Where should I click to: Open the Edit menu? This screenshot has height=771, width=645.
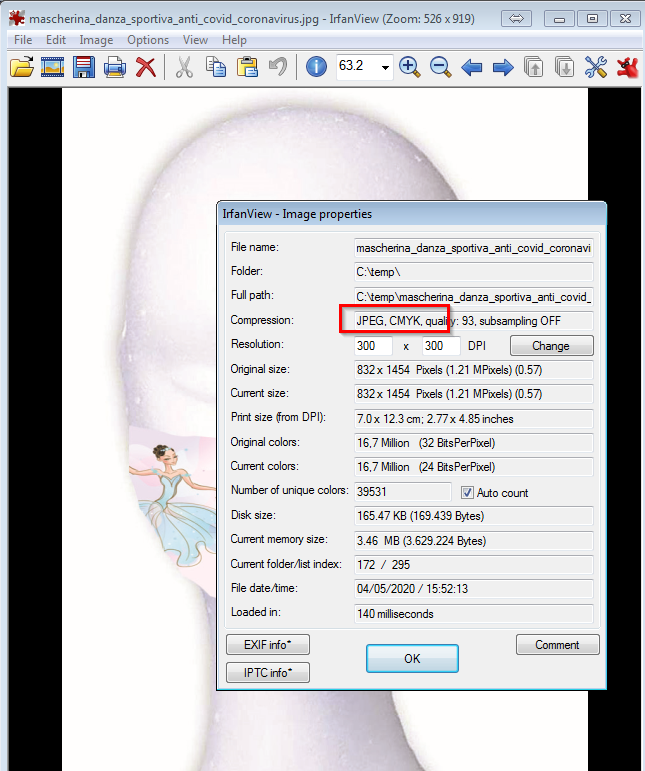[x=56, y=40]
